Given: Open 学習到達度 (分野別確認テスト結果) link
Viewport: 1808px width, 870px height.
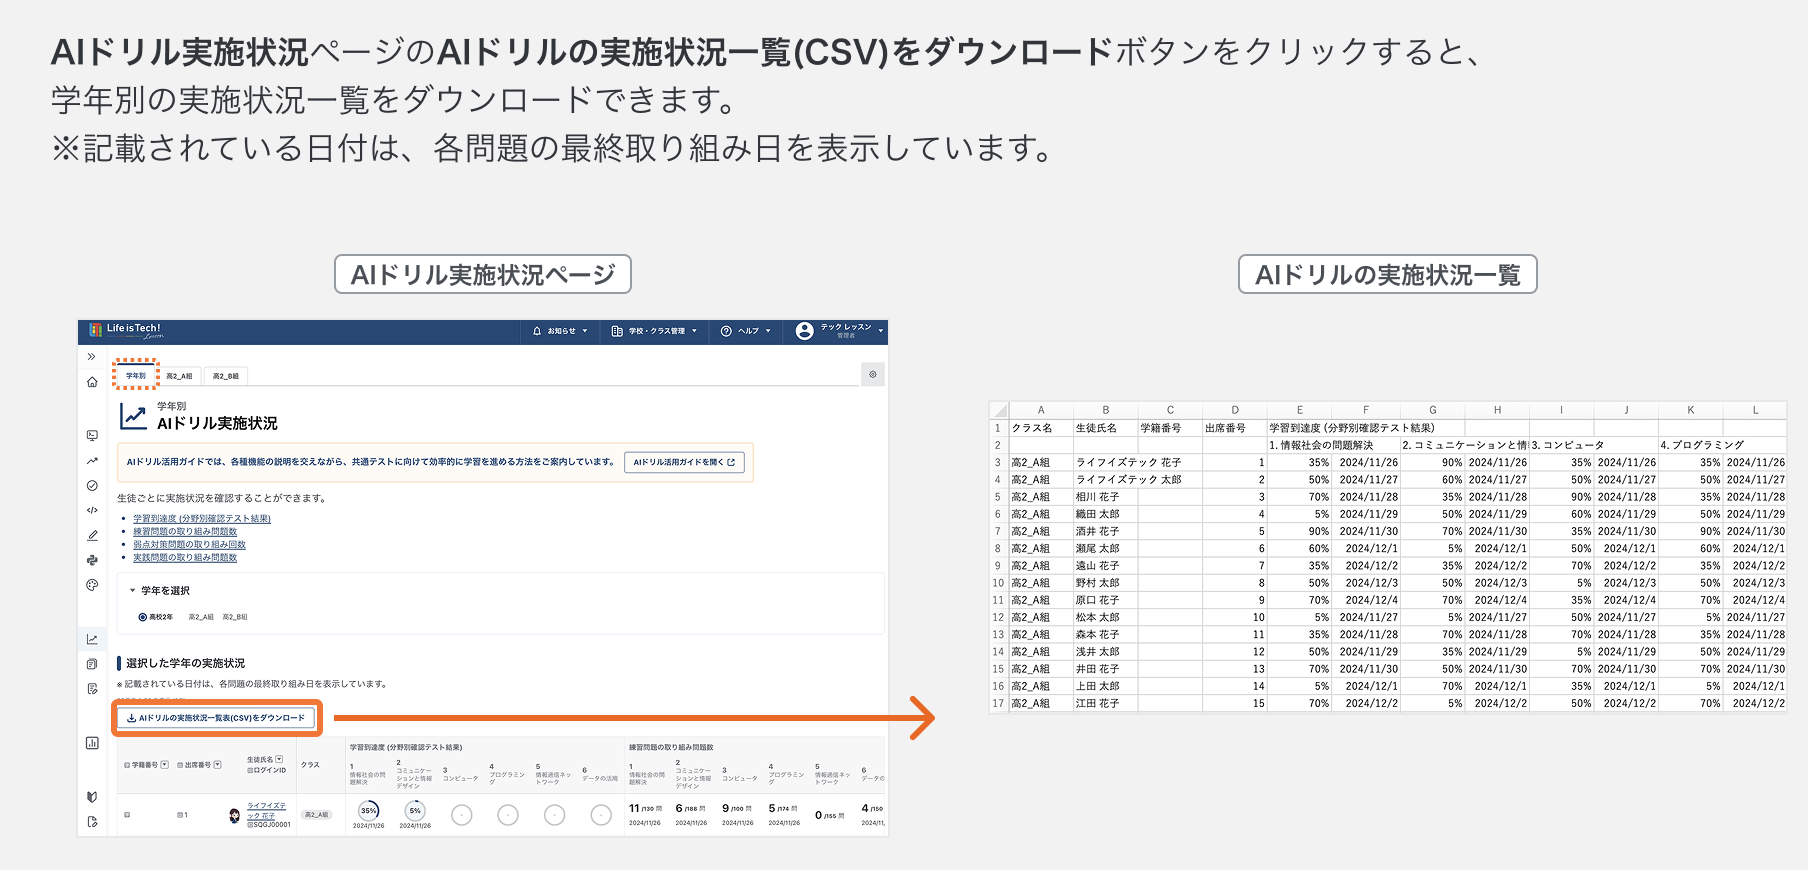Looking at the screenshot, I should (x=202, y=518).
